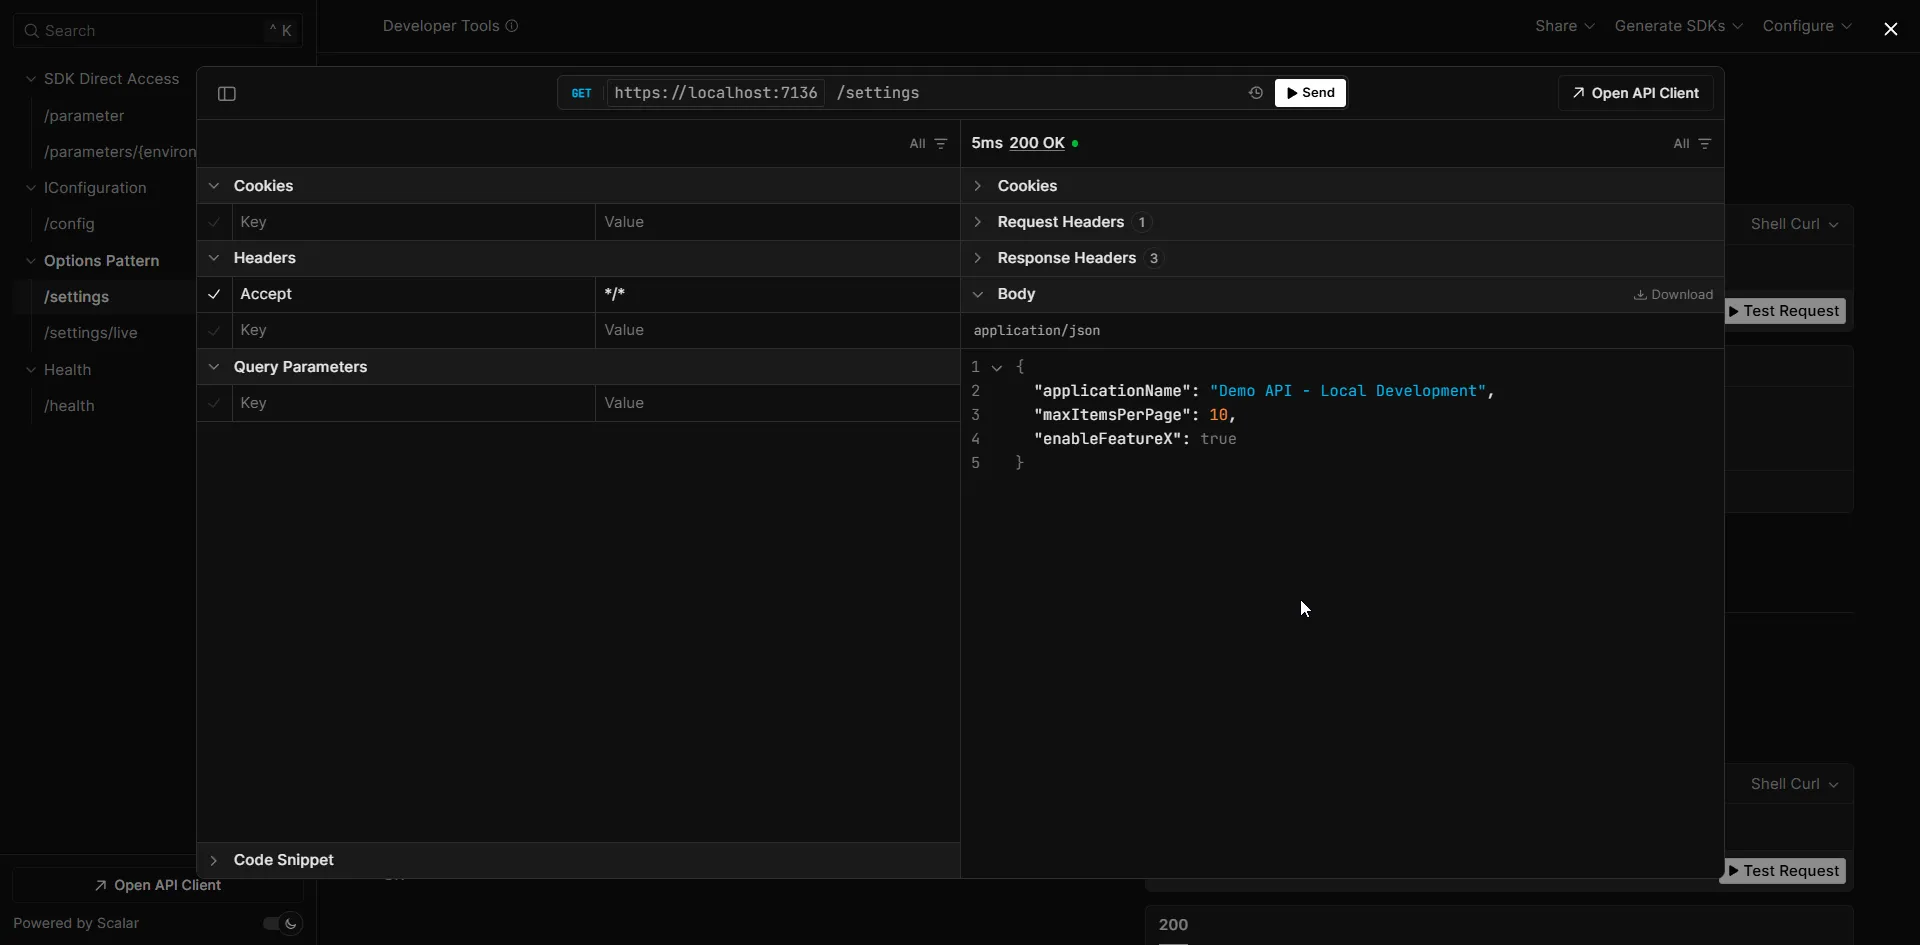Image resolution: width=1920 pixels, height=945 pixels.
Task: Run Test Request below the body panel
Action: (1785, 870)
